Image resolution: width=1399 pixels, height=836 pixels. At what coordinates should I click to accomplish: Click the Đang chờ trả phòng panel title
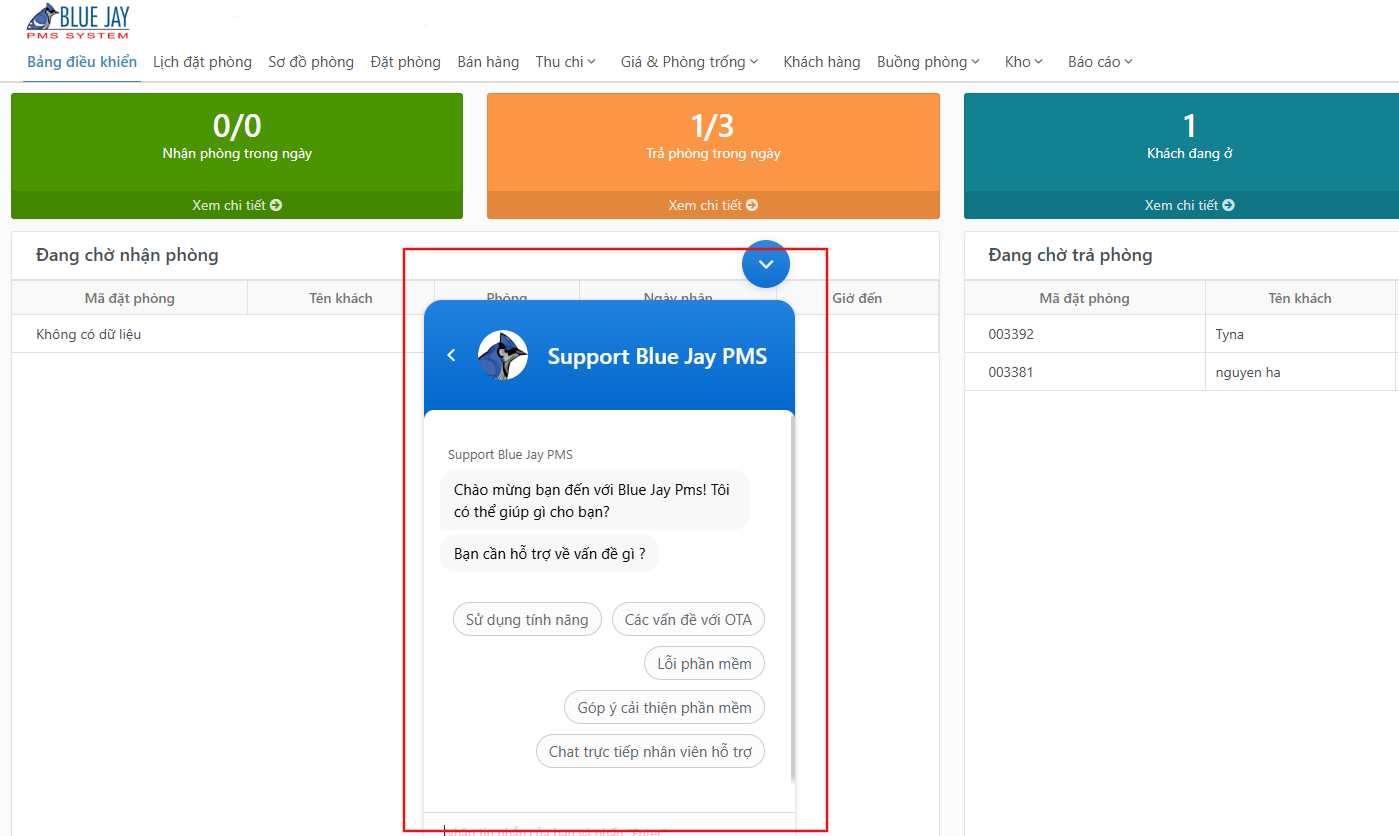click(x=1070, y=255)
